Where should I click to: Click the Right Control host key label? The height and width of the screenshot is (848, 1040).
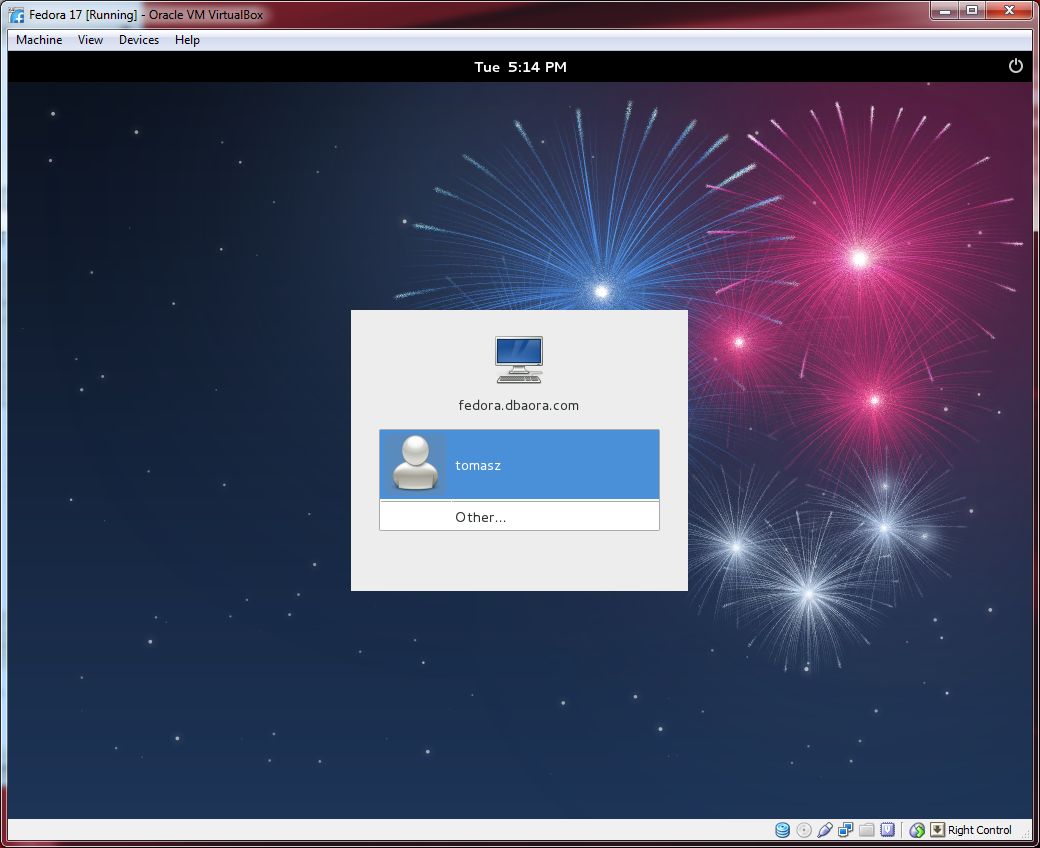[x=980, y=830]
